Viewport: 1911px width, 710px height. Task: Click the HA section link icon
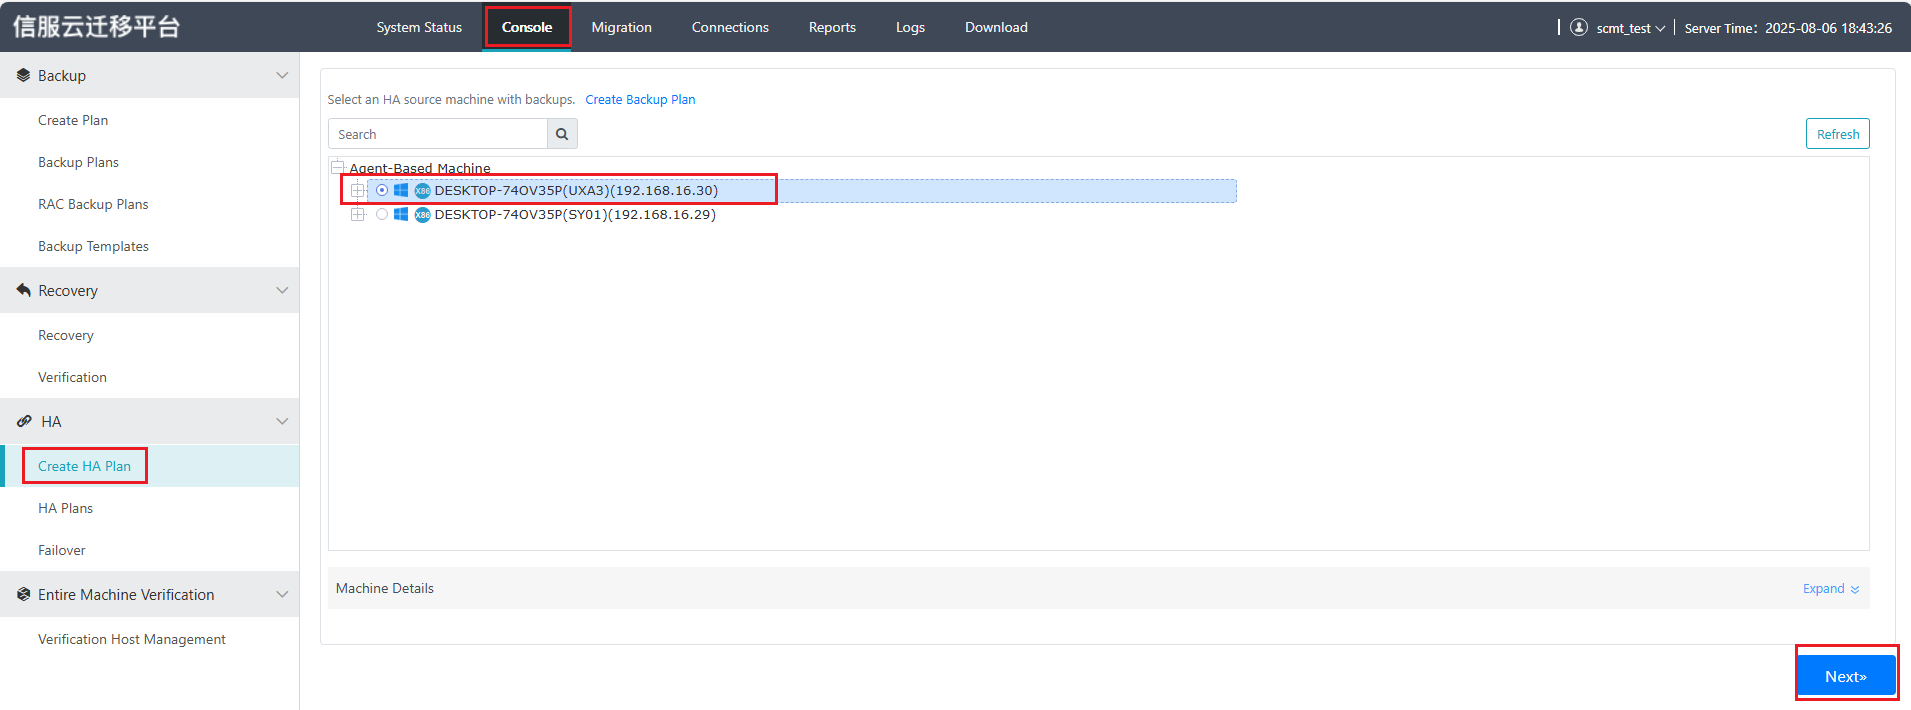pos(24,421)
